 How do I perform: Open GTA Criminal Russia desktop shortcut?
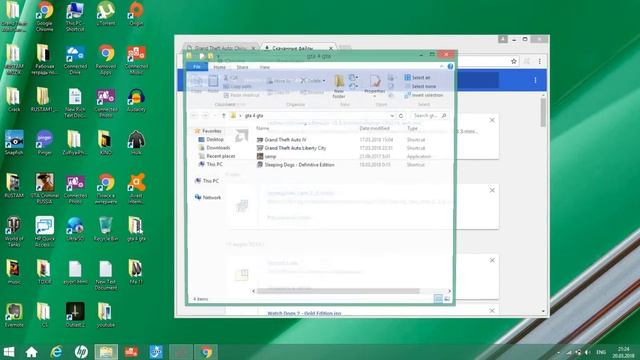click(44, 189)
